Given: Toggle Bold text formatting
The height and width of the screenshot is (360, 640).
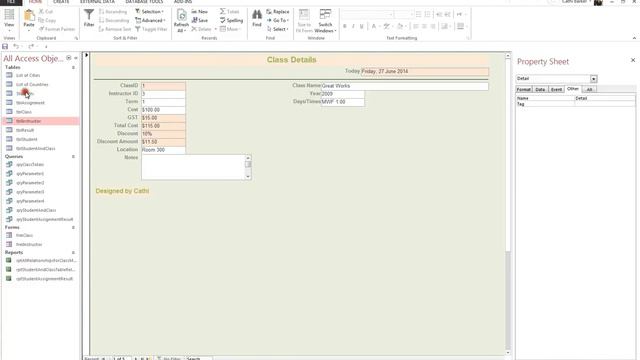Looking at the screenshot, I should point(344,26).
